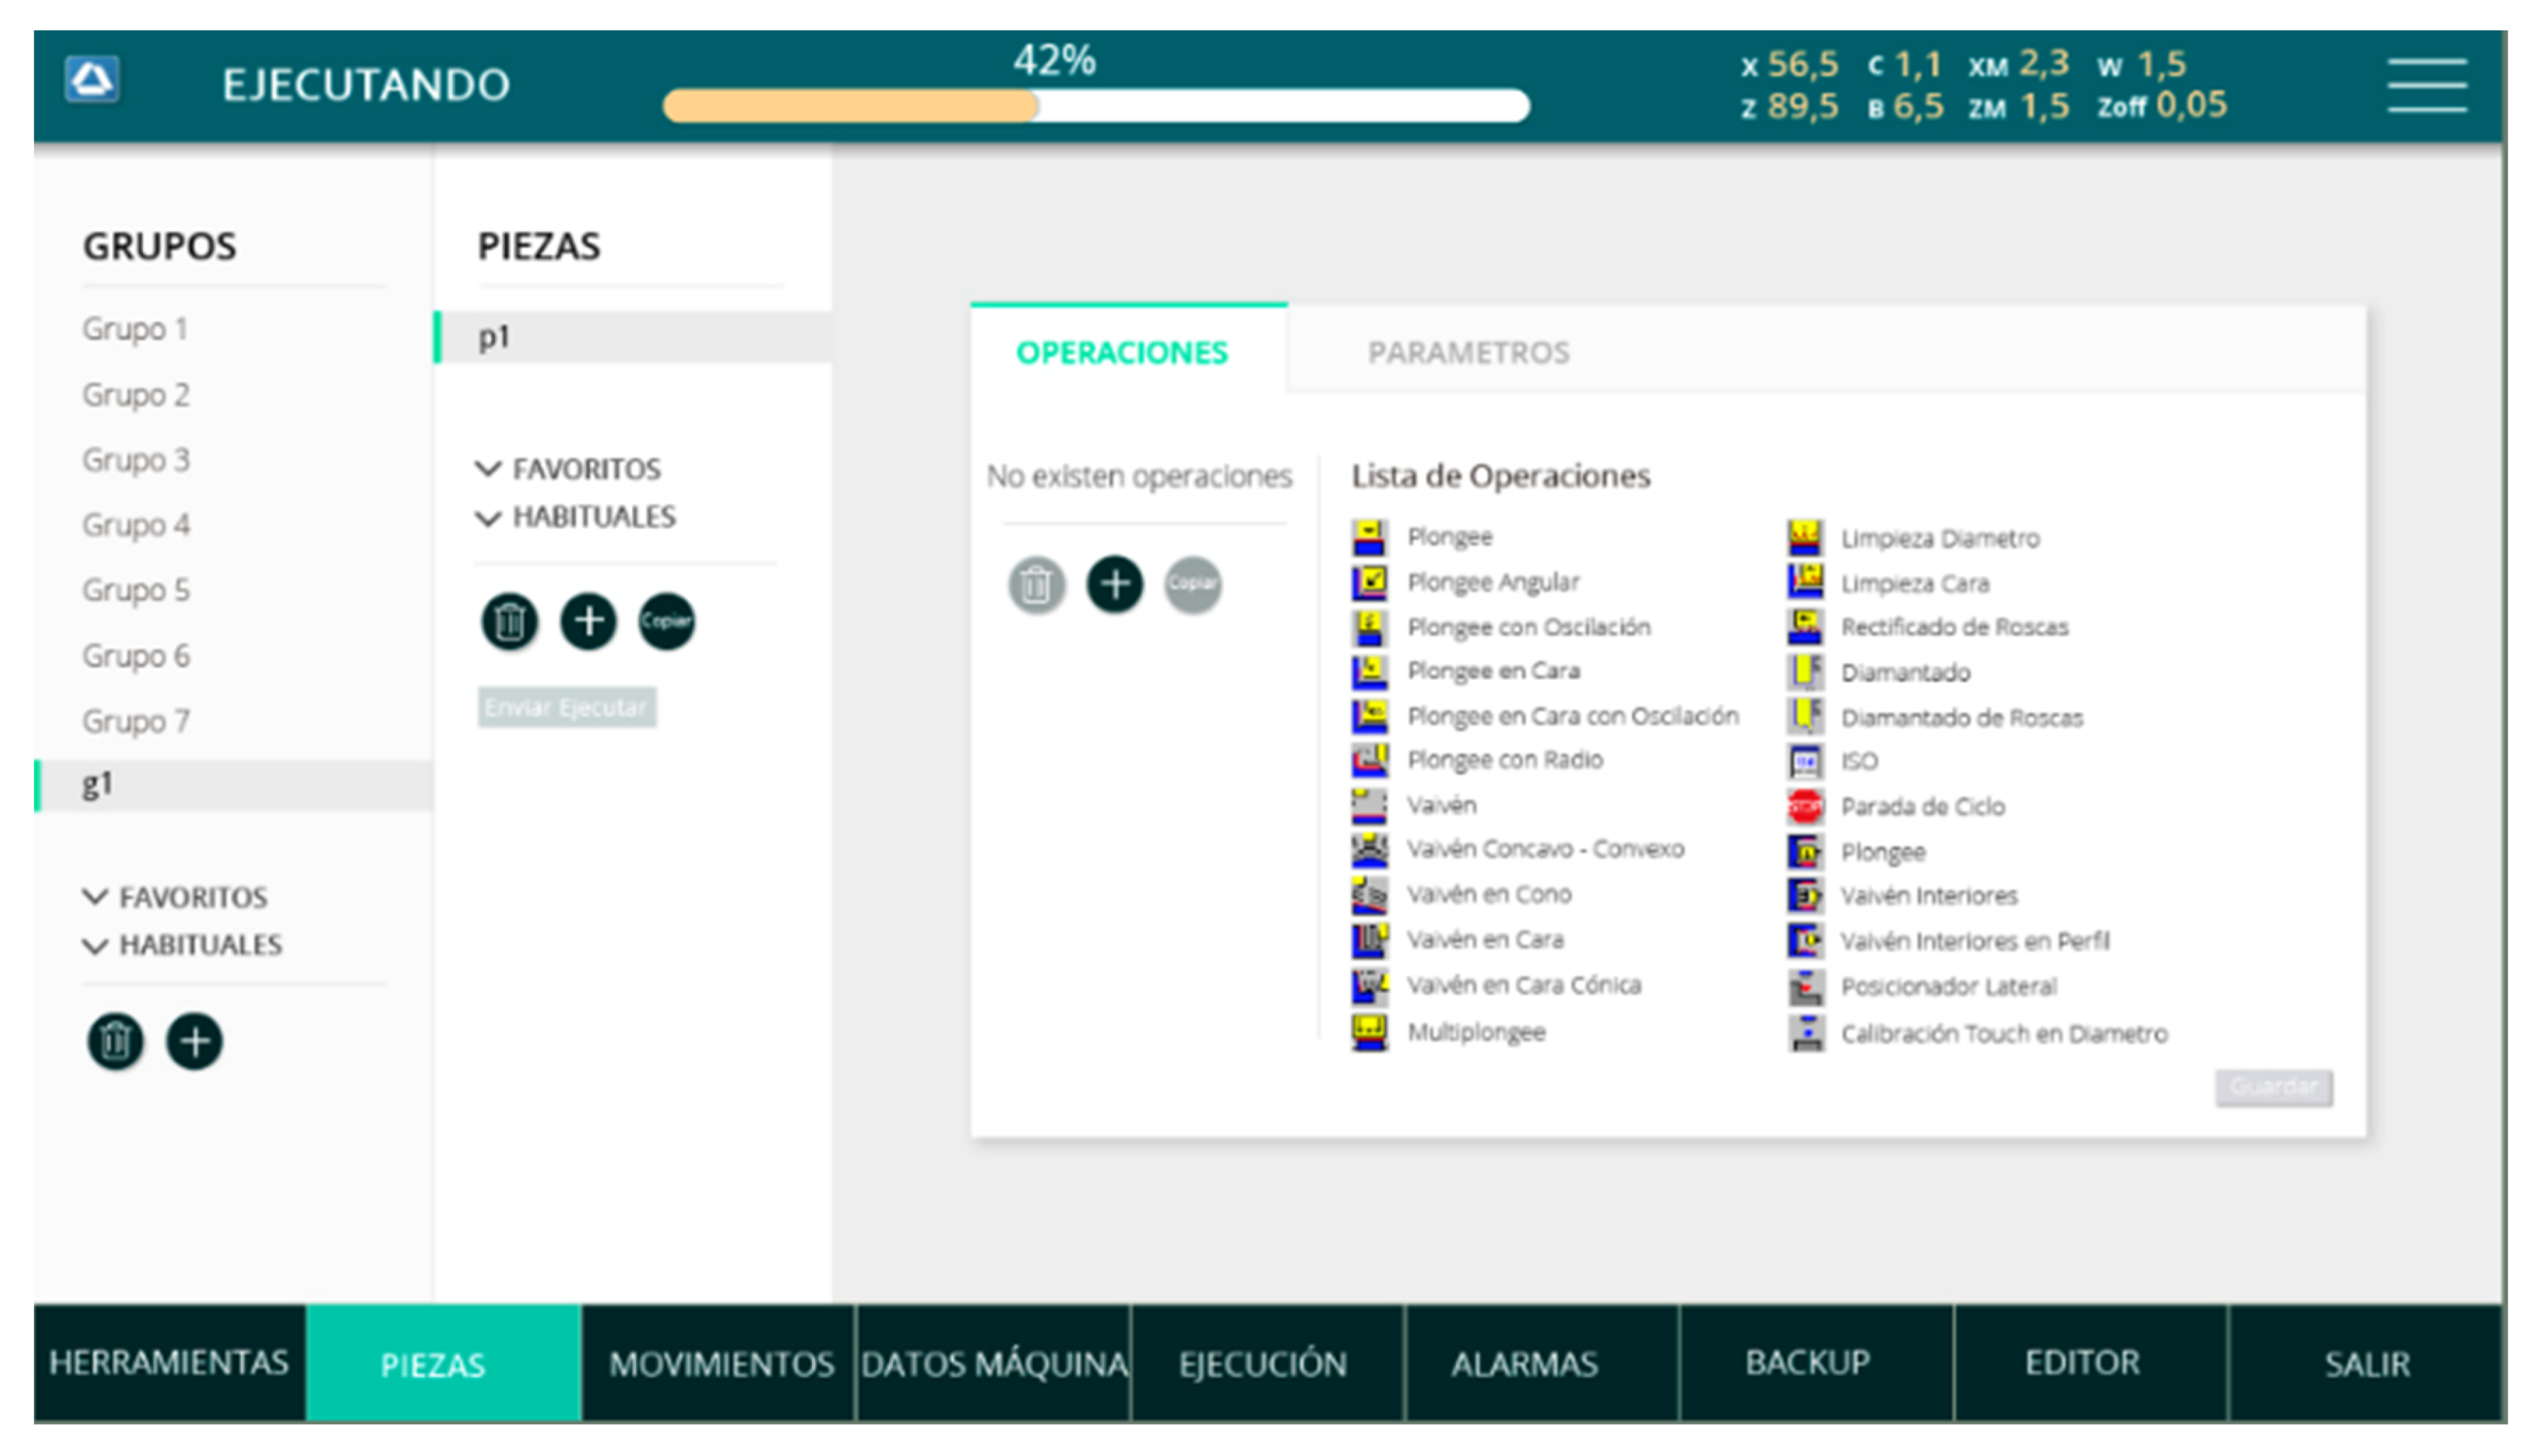Select Grupo 3 in groups list
This screenshot has width=2539, height=1456.
point(136,460)
